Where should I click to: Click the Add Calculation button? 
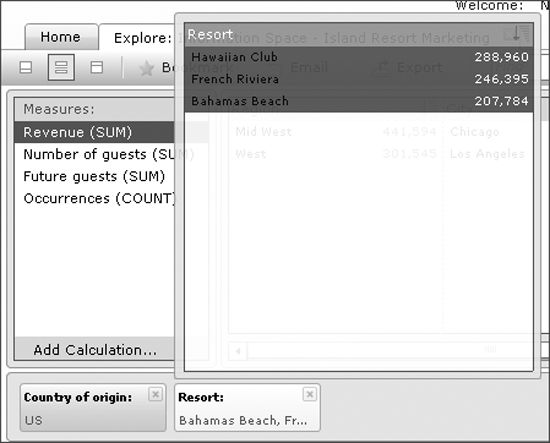(95, 350)
